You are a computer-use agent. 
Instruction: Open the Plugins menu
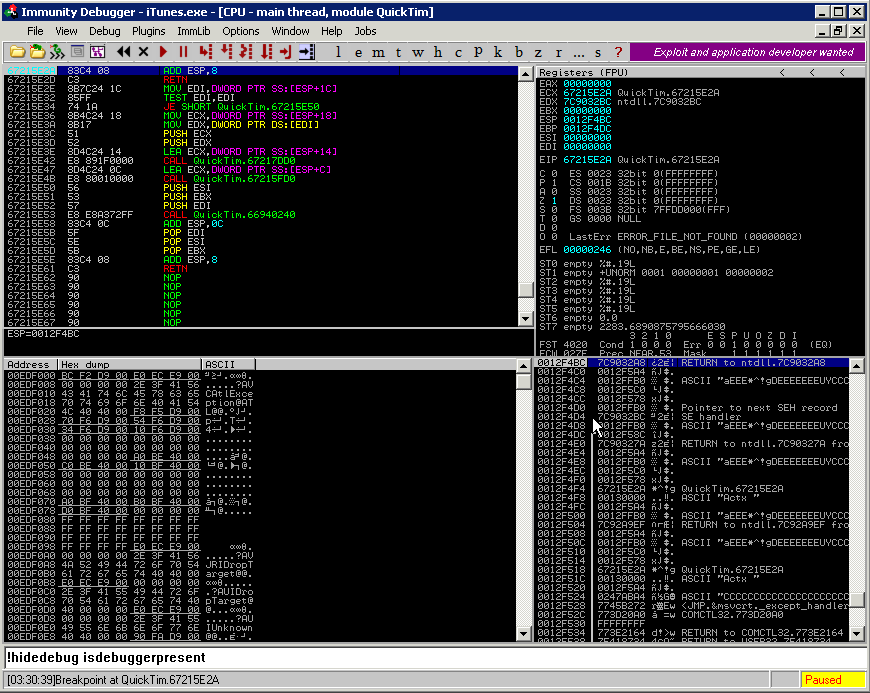click(x=149, y=31)
